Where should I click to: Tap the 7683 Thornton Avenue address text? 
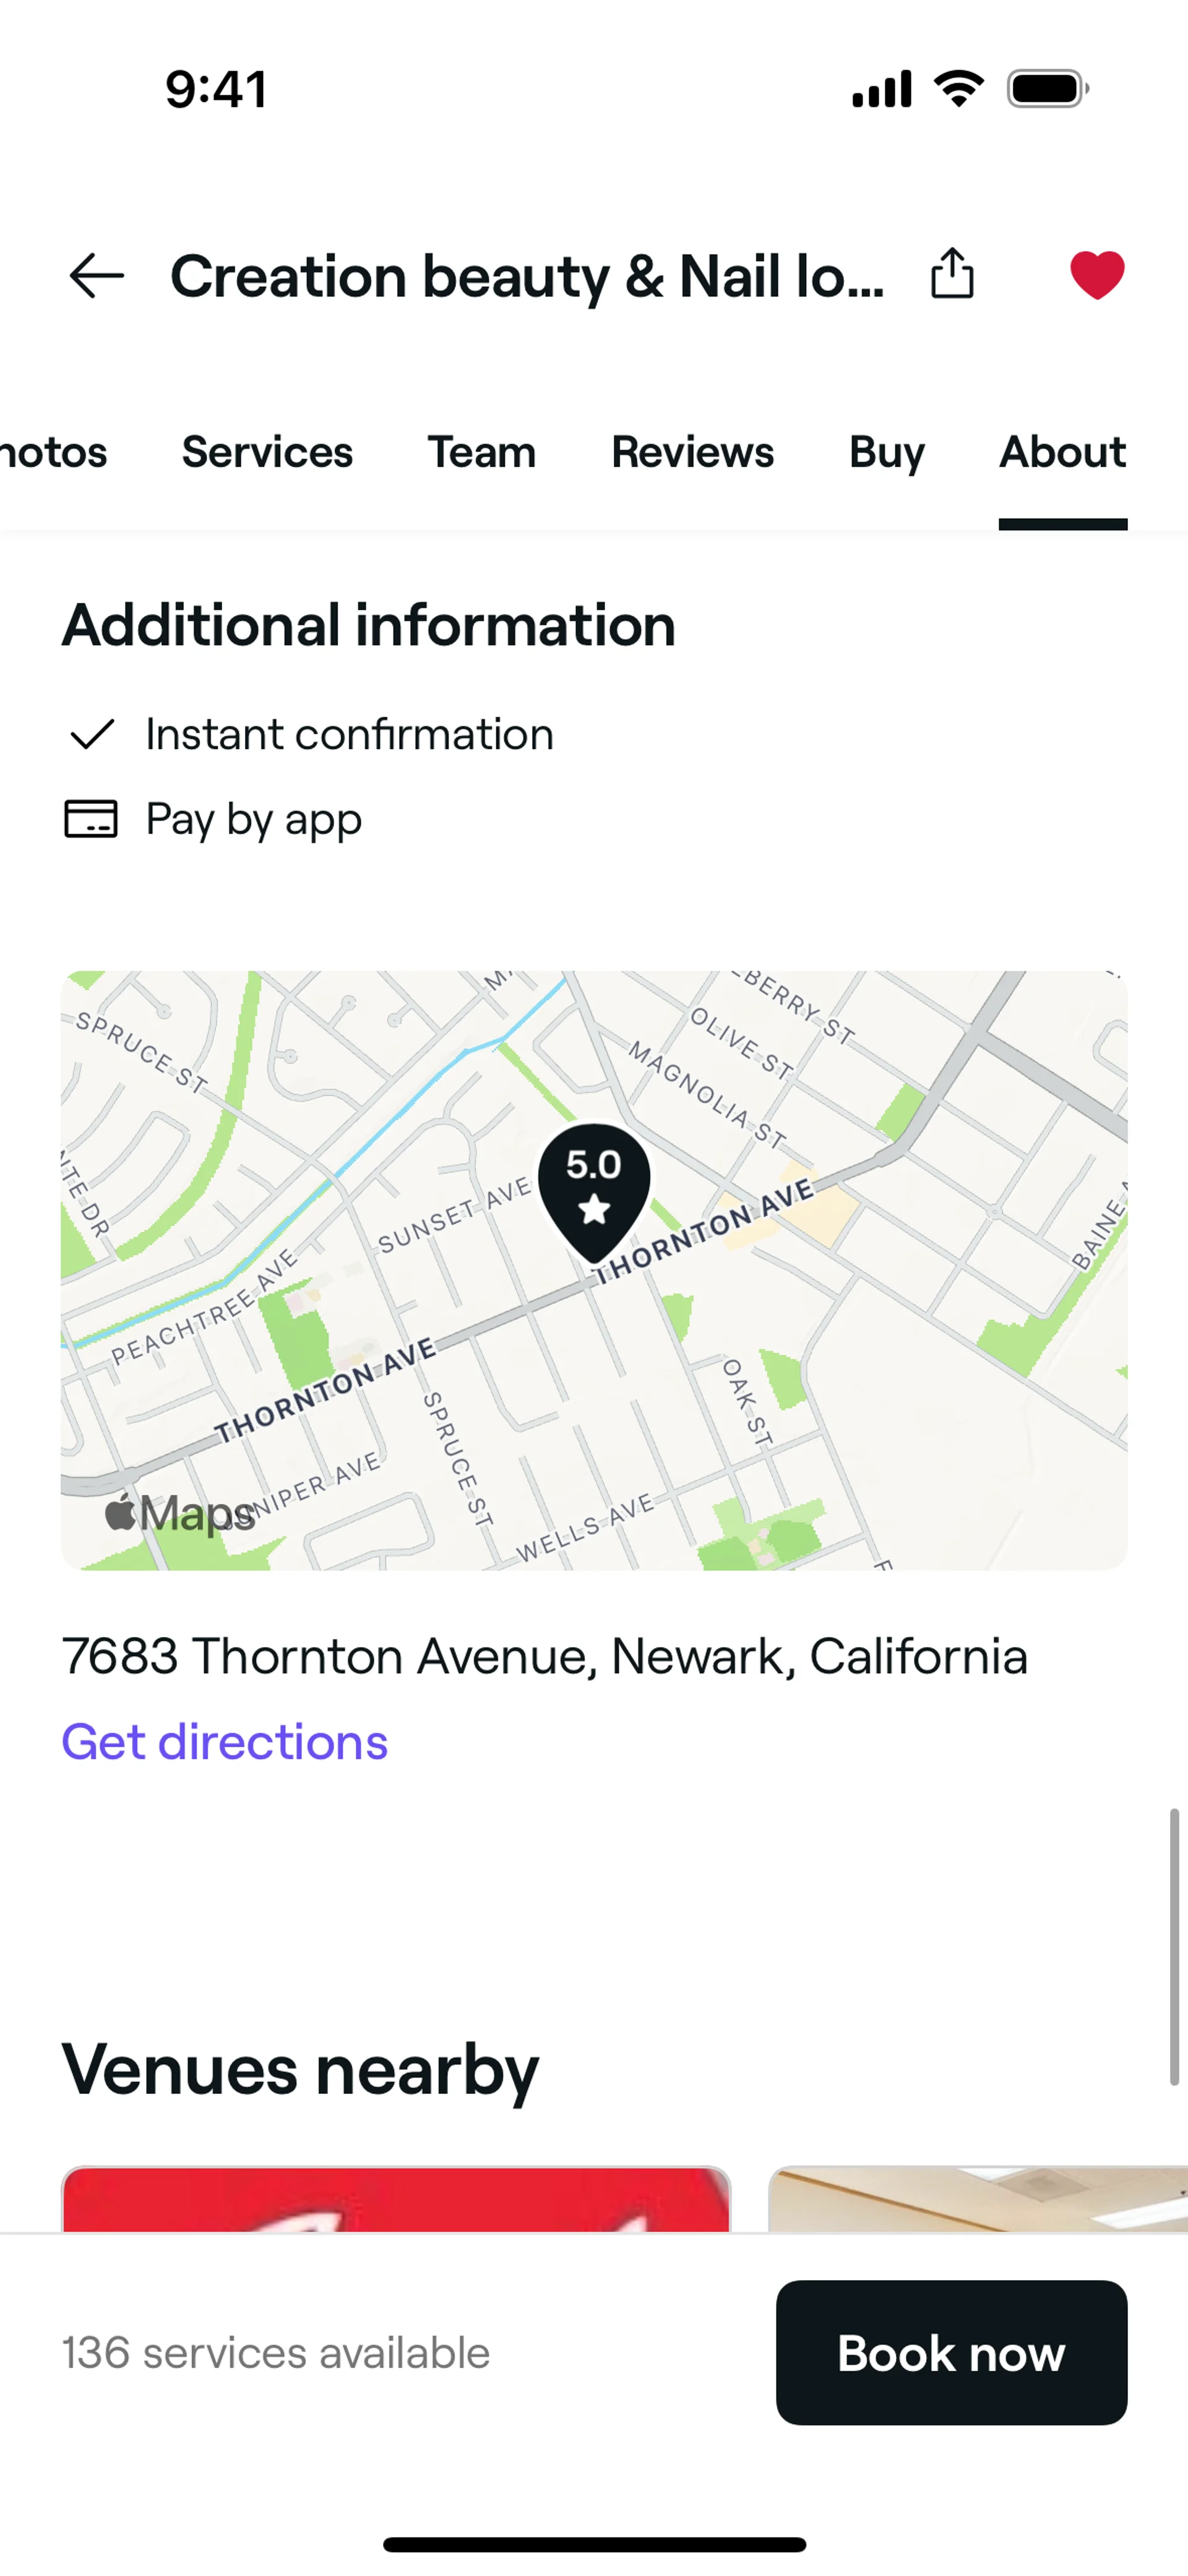coord(545,1656)
